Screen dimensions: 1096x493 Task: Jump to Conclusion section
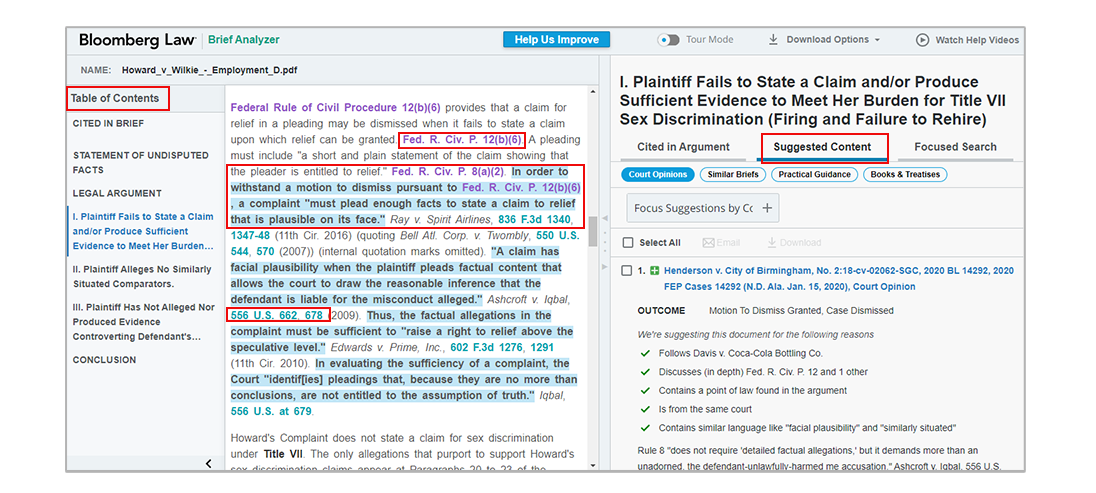coord(104,360)
